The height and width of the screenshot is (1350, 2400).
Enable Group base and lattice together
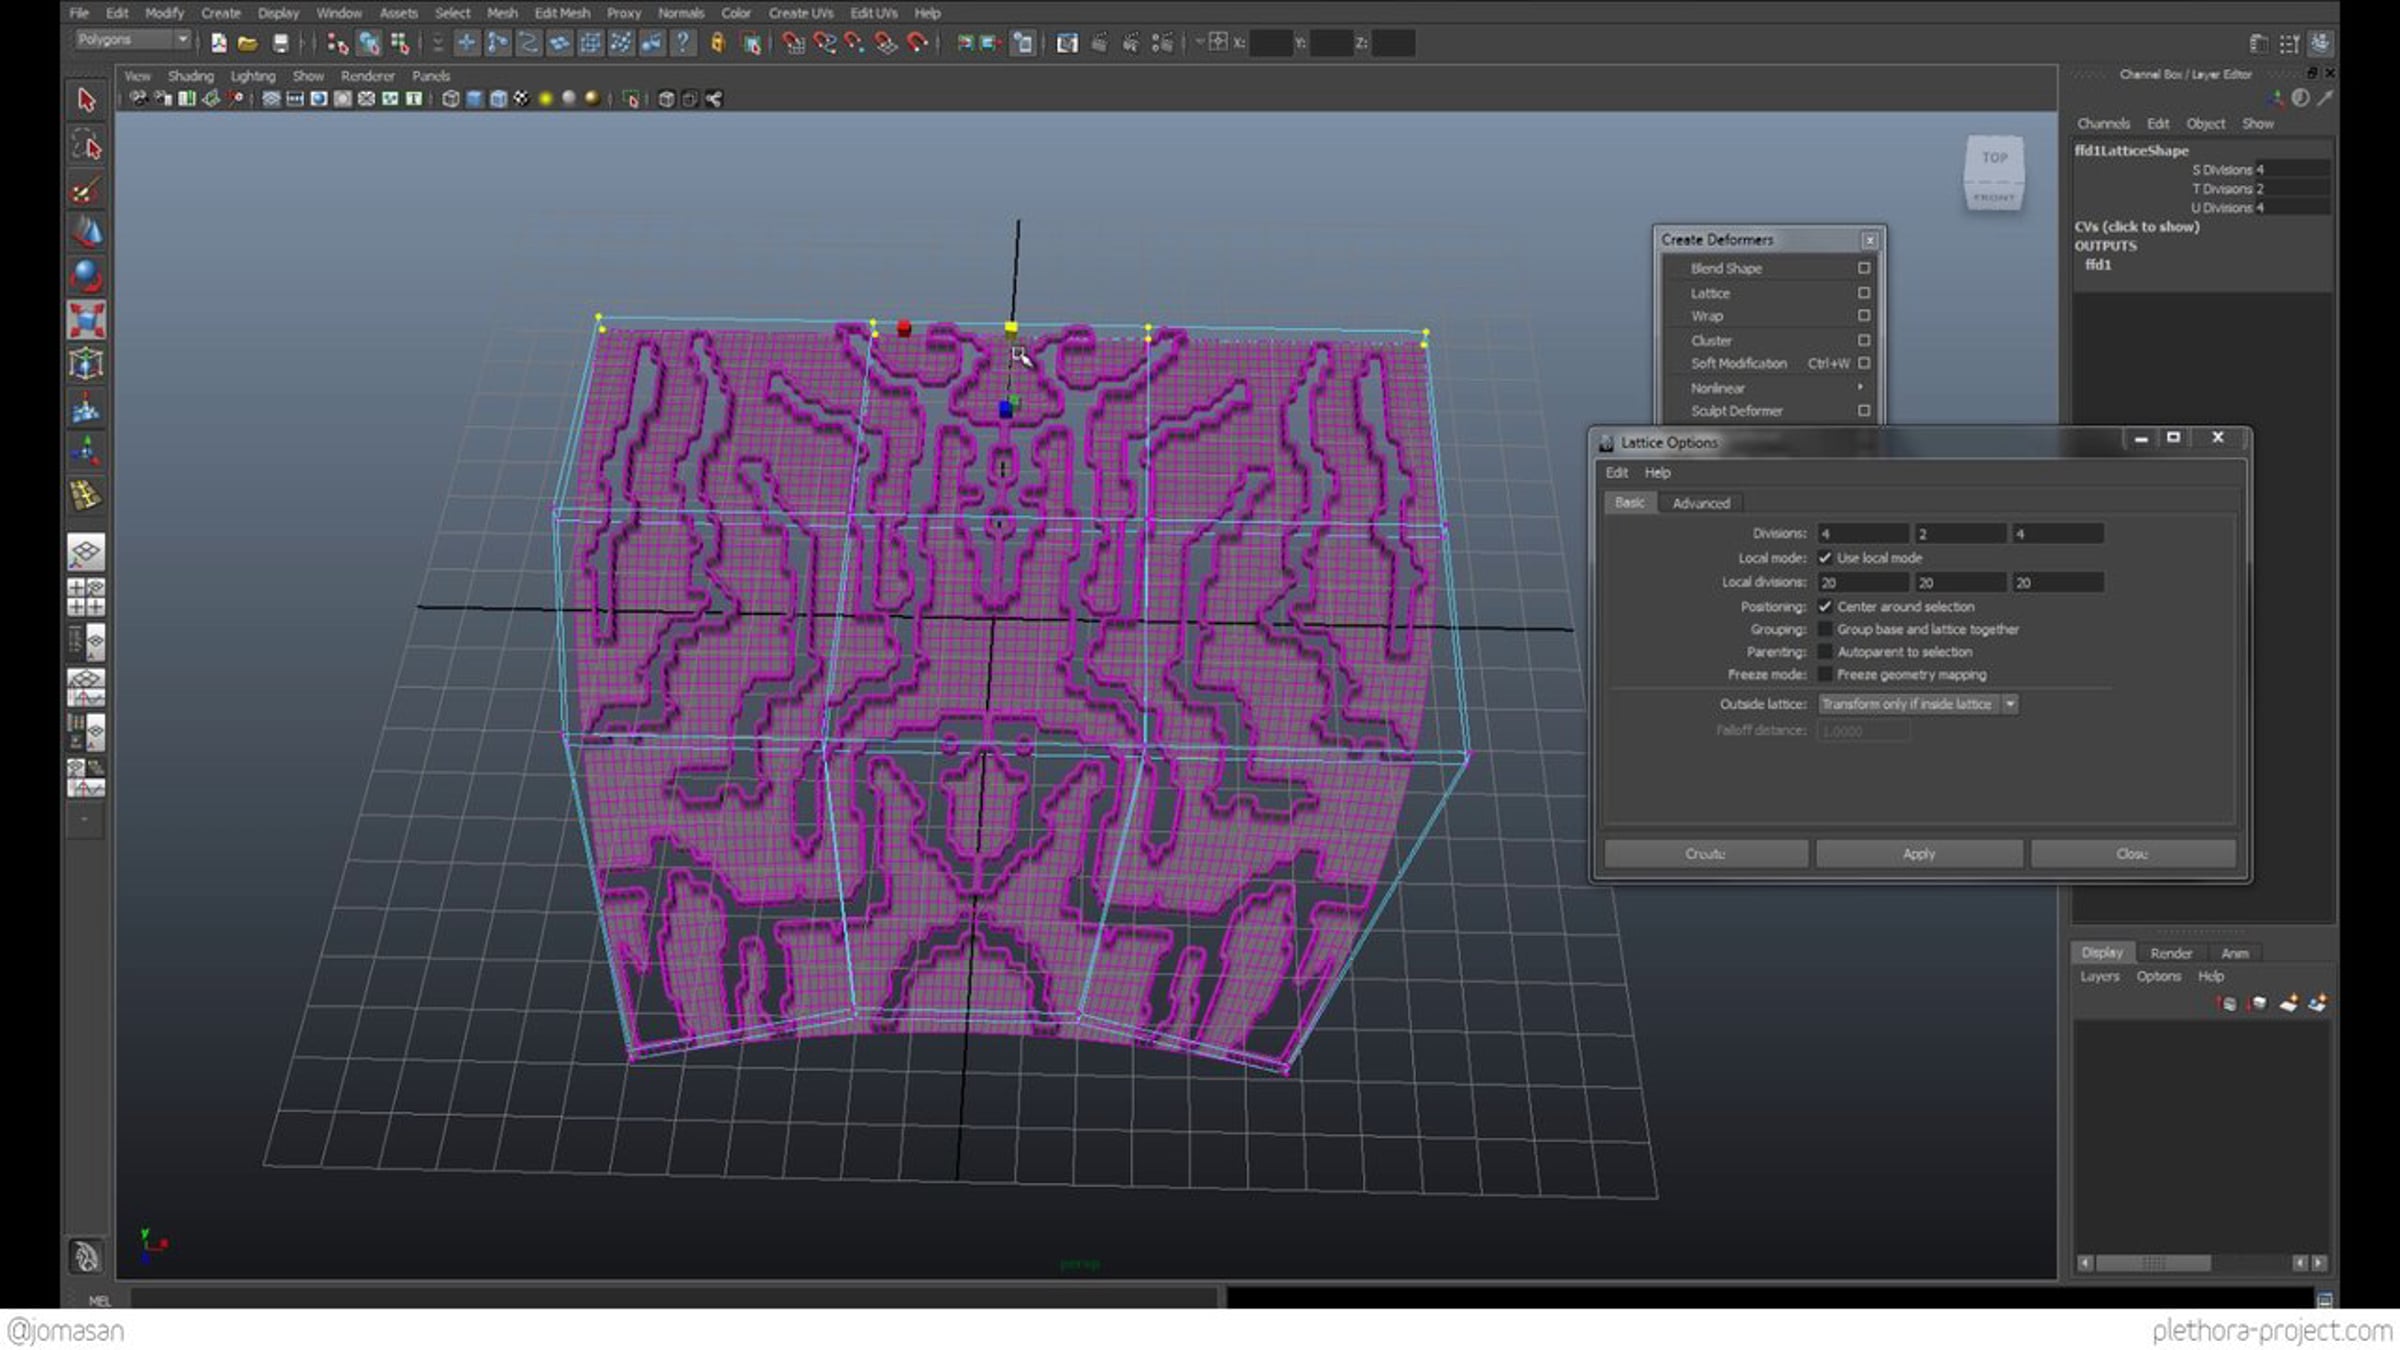point(1825,629)
